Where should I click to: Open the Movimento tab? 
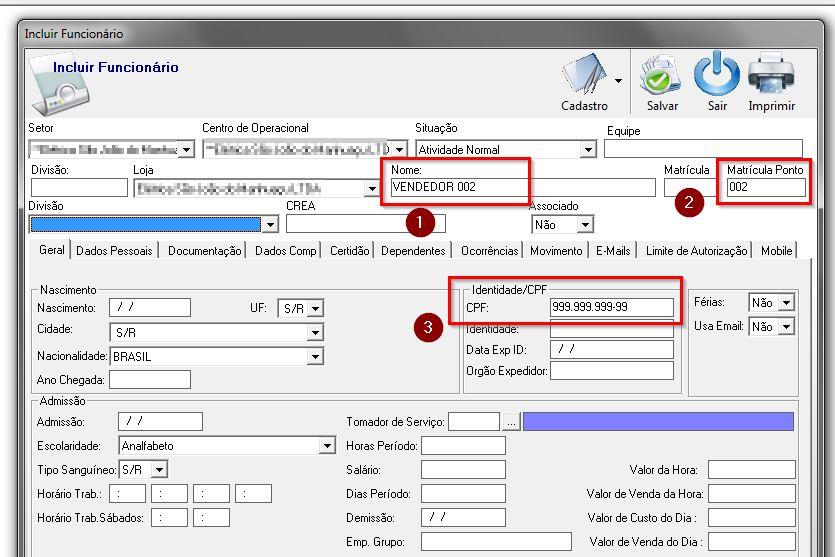pos(556,251)
